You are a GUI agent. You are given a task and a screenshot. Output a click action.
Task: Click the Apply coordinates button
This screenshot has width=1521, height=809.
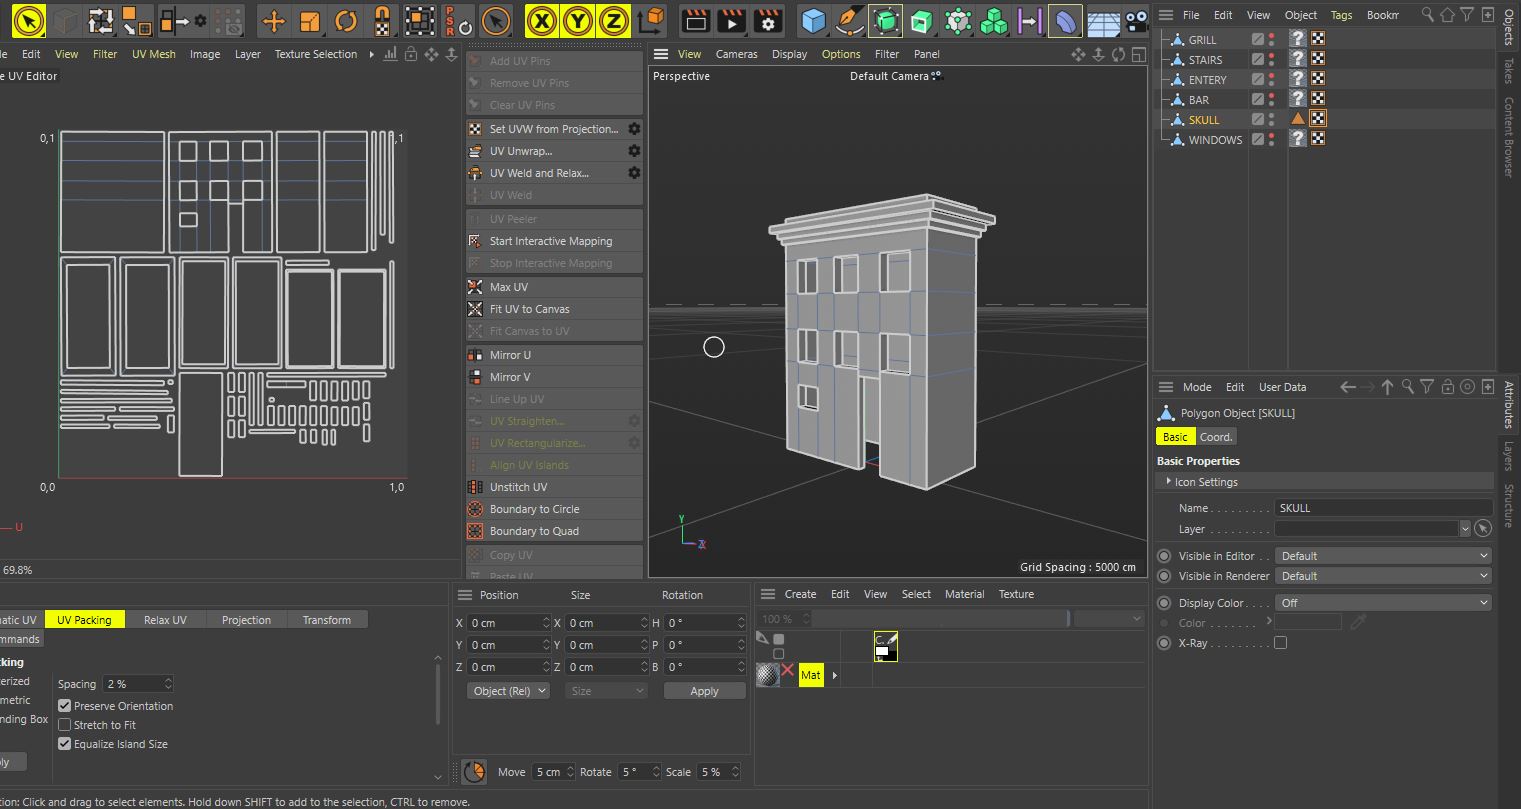(x=704, y=691)
